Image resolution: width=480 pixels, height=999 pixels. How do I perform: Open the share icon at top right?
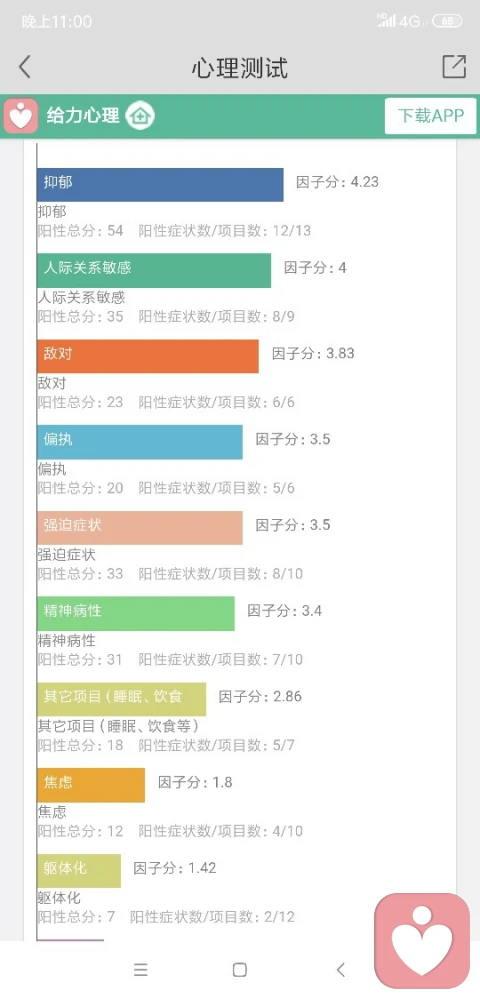[454, 66]
